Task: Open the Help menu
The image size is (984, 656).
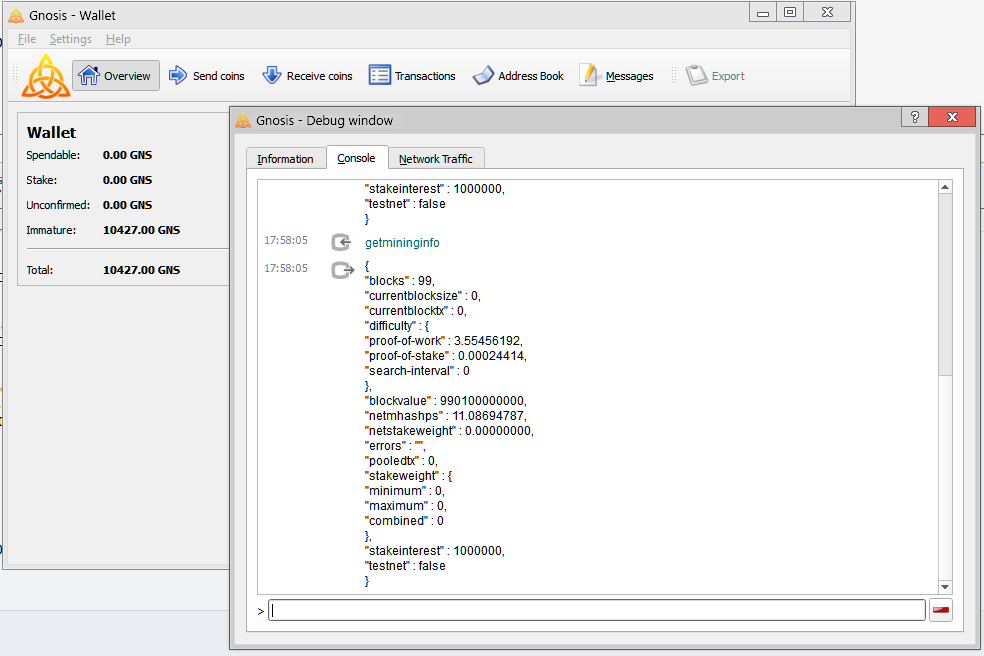Action: click(x=118, y=39)
